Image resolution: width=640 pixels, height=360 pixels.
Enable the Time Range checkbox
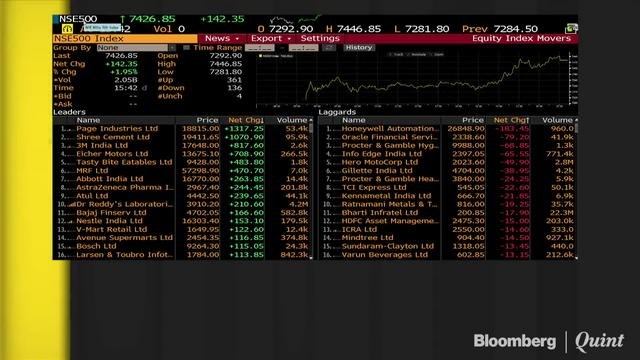point(187,48)
